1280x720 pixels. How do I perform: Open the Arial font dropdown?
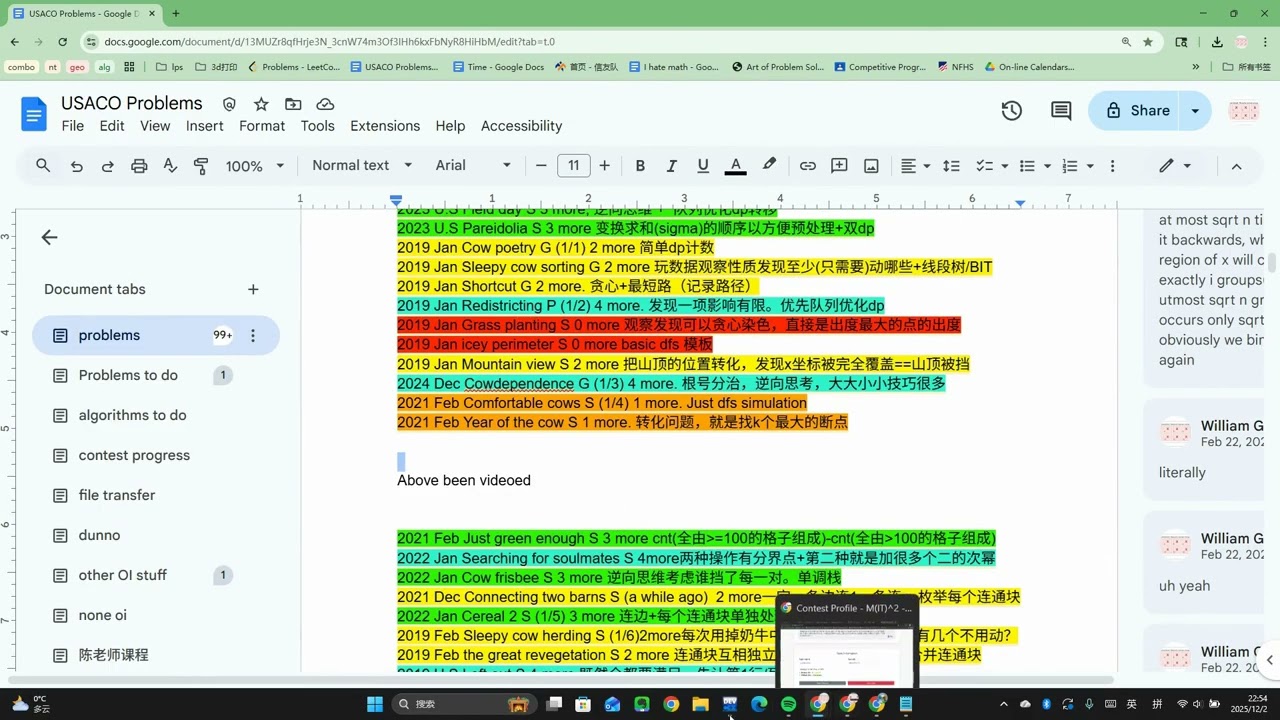click(x=473, y=166)
